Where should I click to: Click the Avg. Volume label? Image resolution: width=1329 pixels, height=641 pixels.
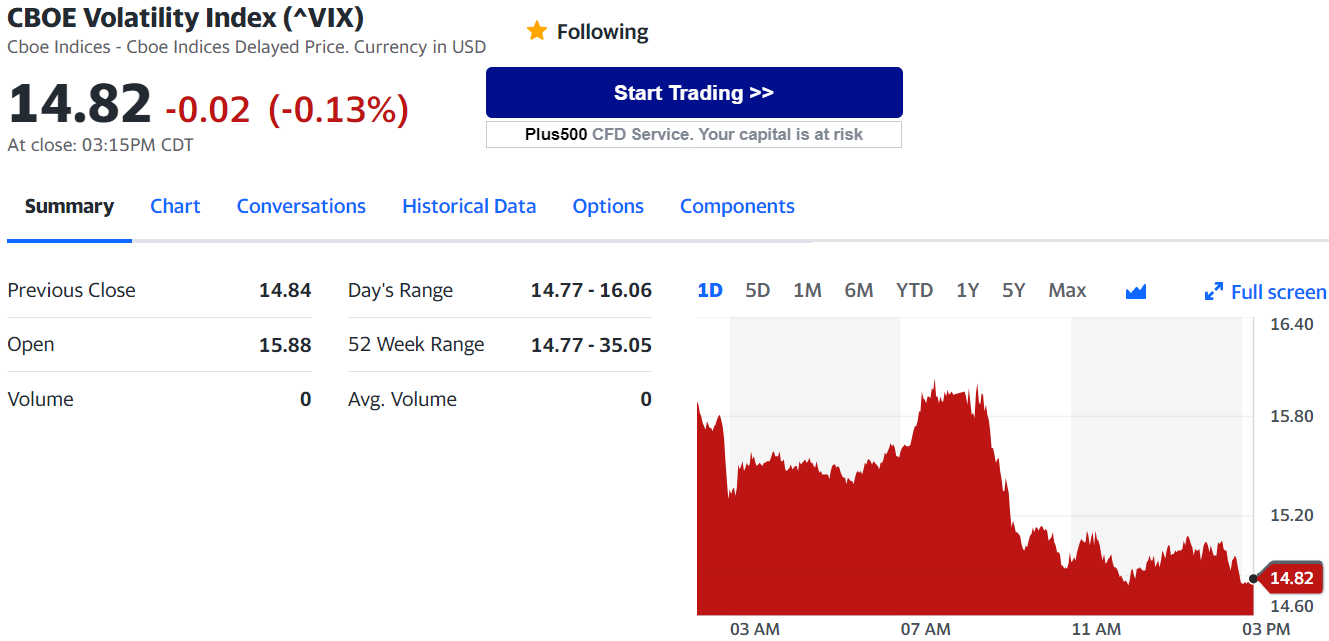[402, 399]
